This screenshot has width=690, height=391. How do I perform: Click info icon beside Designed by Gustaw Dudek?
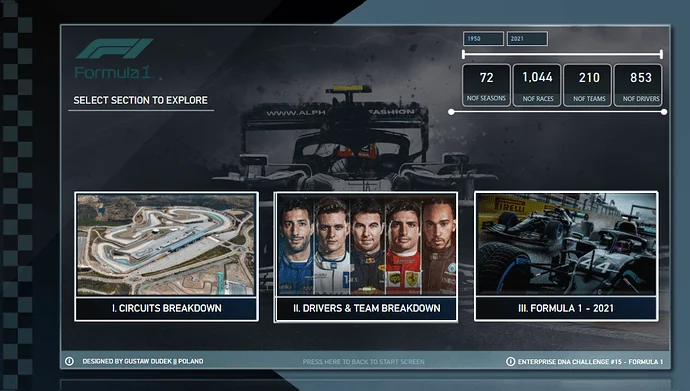pyautogui.click(x=70, y=361)
